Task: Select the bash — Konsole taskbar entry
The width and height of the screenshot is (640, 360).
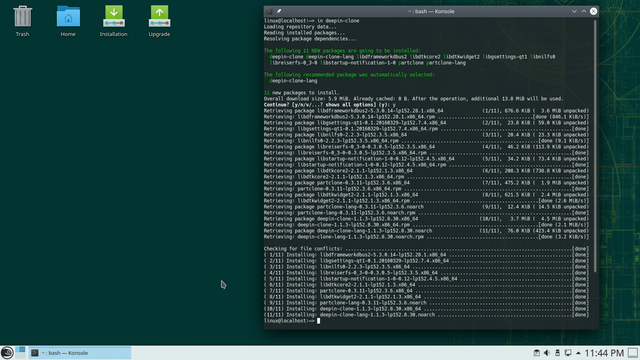Action: point(80,353)
